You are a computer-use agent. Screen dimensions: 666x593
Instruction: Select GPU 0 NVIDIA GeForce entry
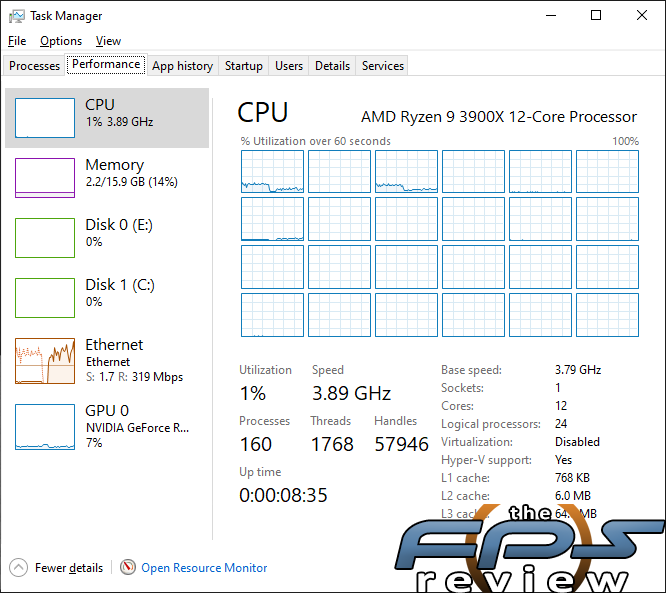(107, 426)
